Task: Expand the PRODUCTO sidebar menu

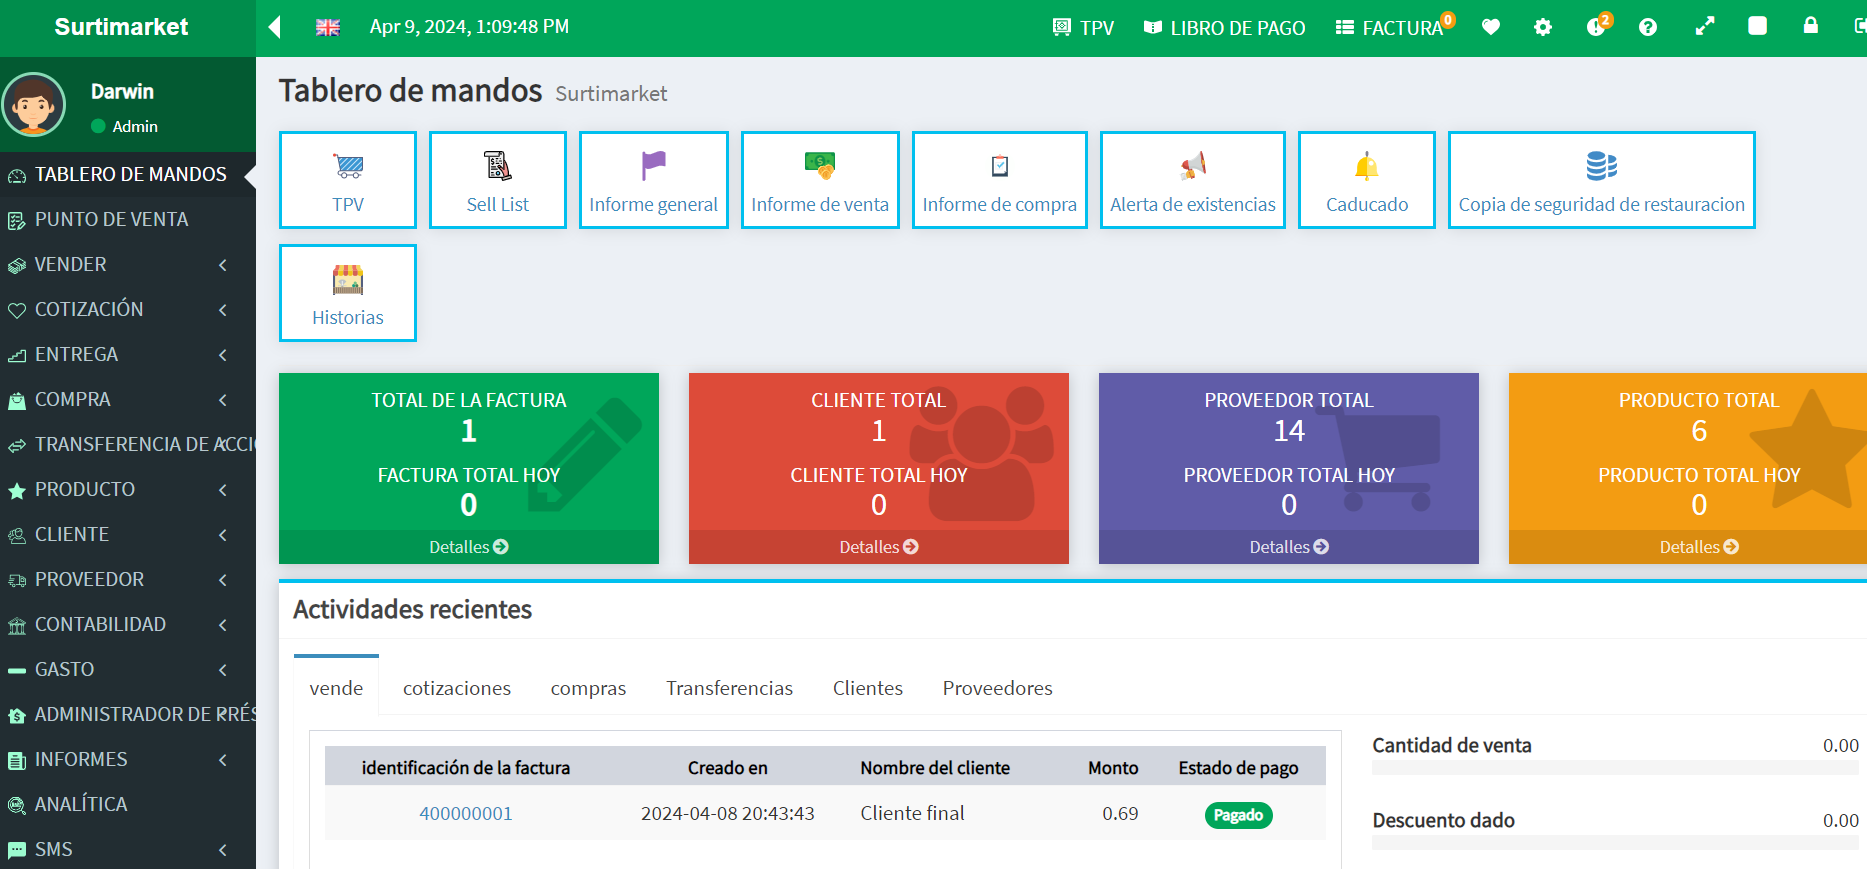Action: pos(127,489)
